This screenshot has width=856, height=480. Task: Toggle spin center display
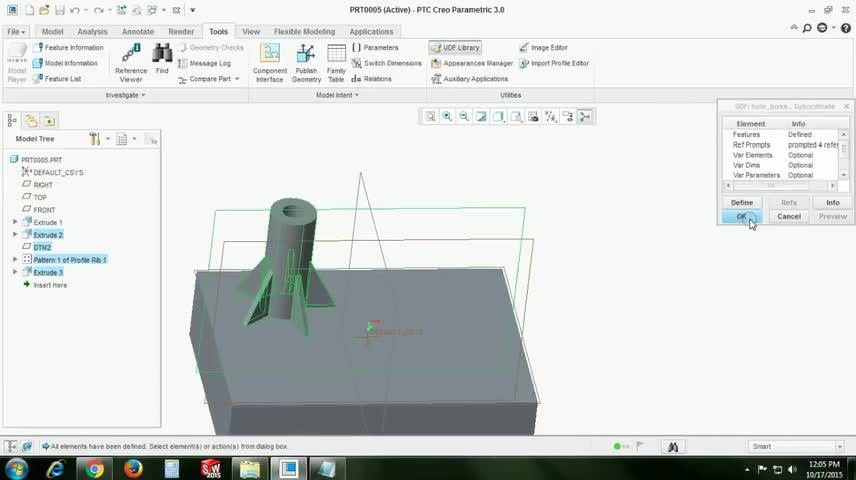[x=585, y=116]
